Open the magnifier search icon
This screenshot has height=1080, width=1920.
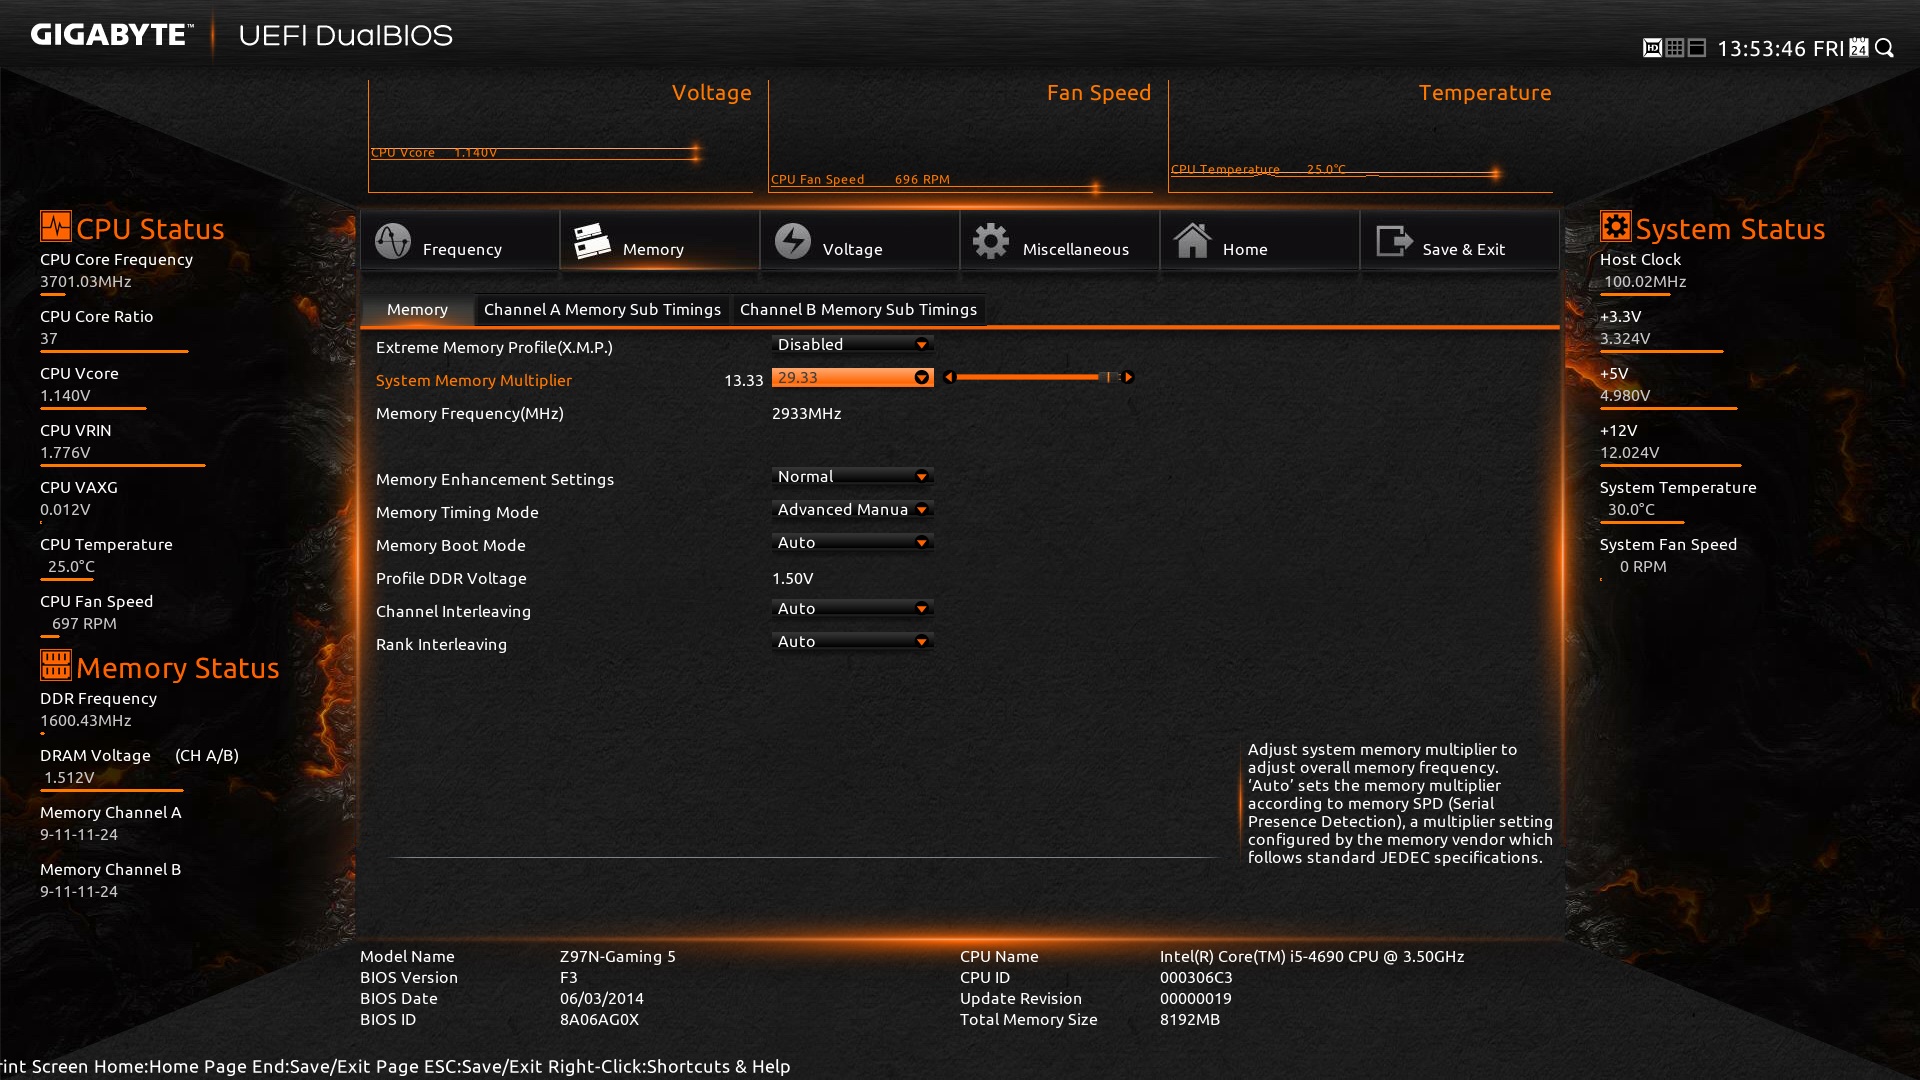point(1885,48)
